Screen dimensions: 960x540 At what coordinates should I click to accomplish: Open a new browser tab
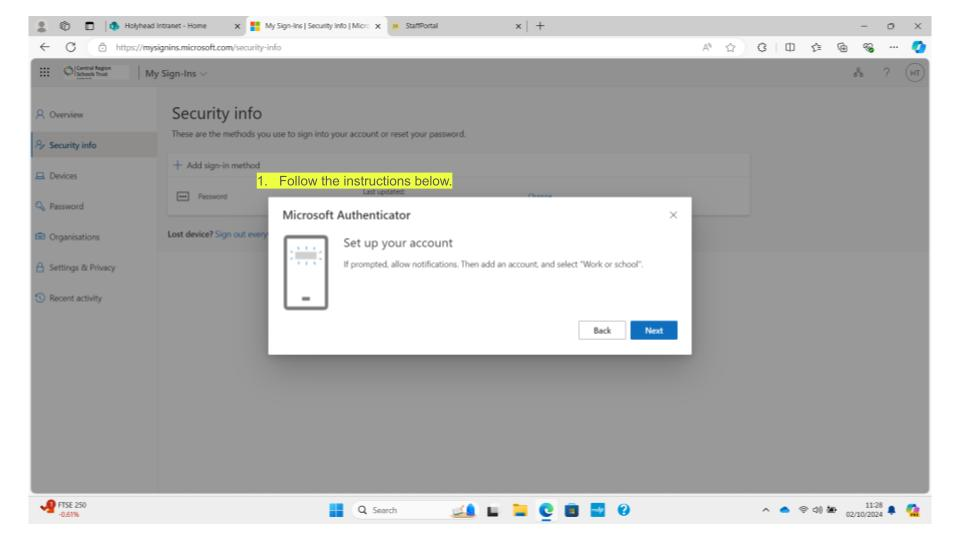(540, 26)
